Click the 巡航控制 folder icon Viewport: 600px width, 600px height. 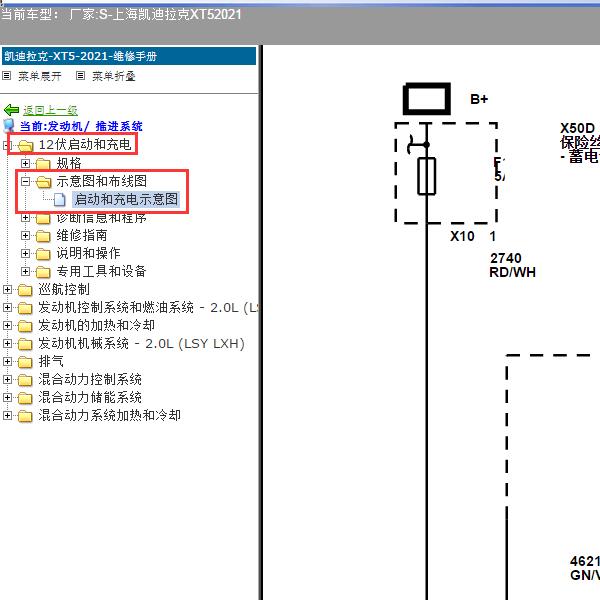tap(25, 290)
